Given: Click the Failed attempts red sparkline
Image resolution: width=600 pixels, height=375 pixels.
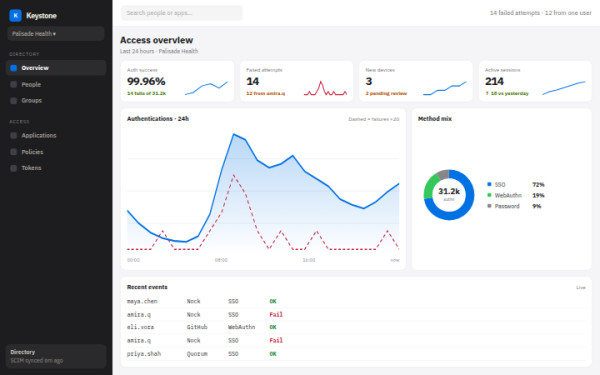Looking at the screenshot, I should (326, 88).
